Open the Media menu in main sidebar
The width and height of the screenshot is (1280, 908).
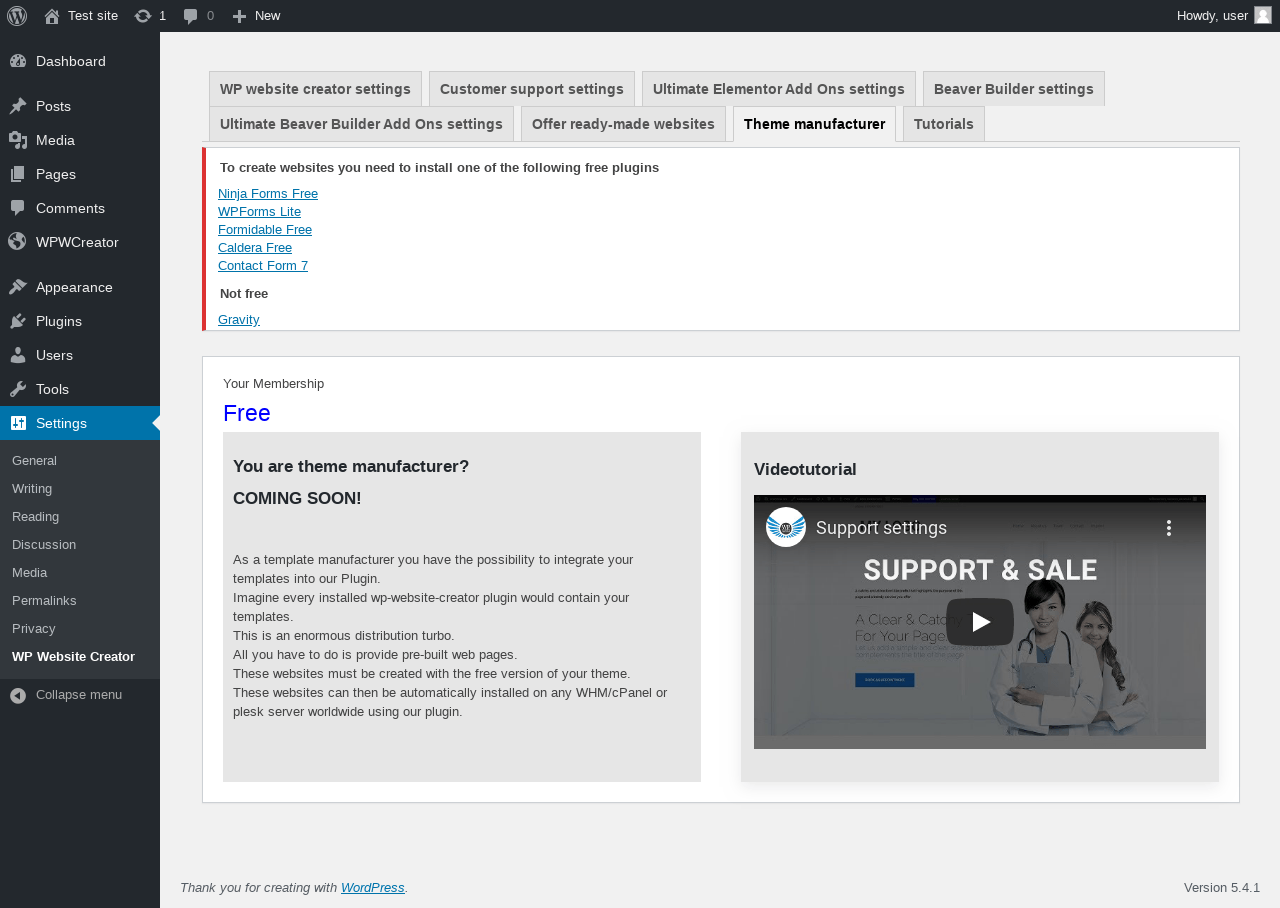pyautogui.click(x=80, y=140)
